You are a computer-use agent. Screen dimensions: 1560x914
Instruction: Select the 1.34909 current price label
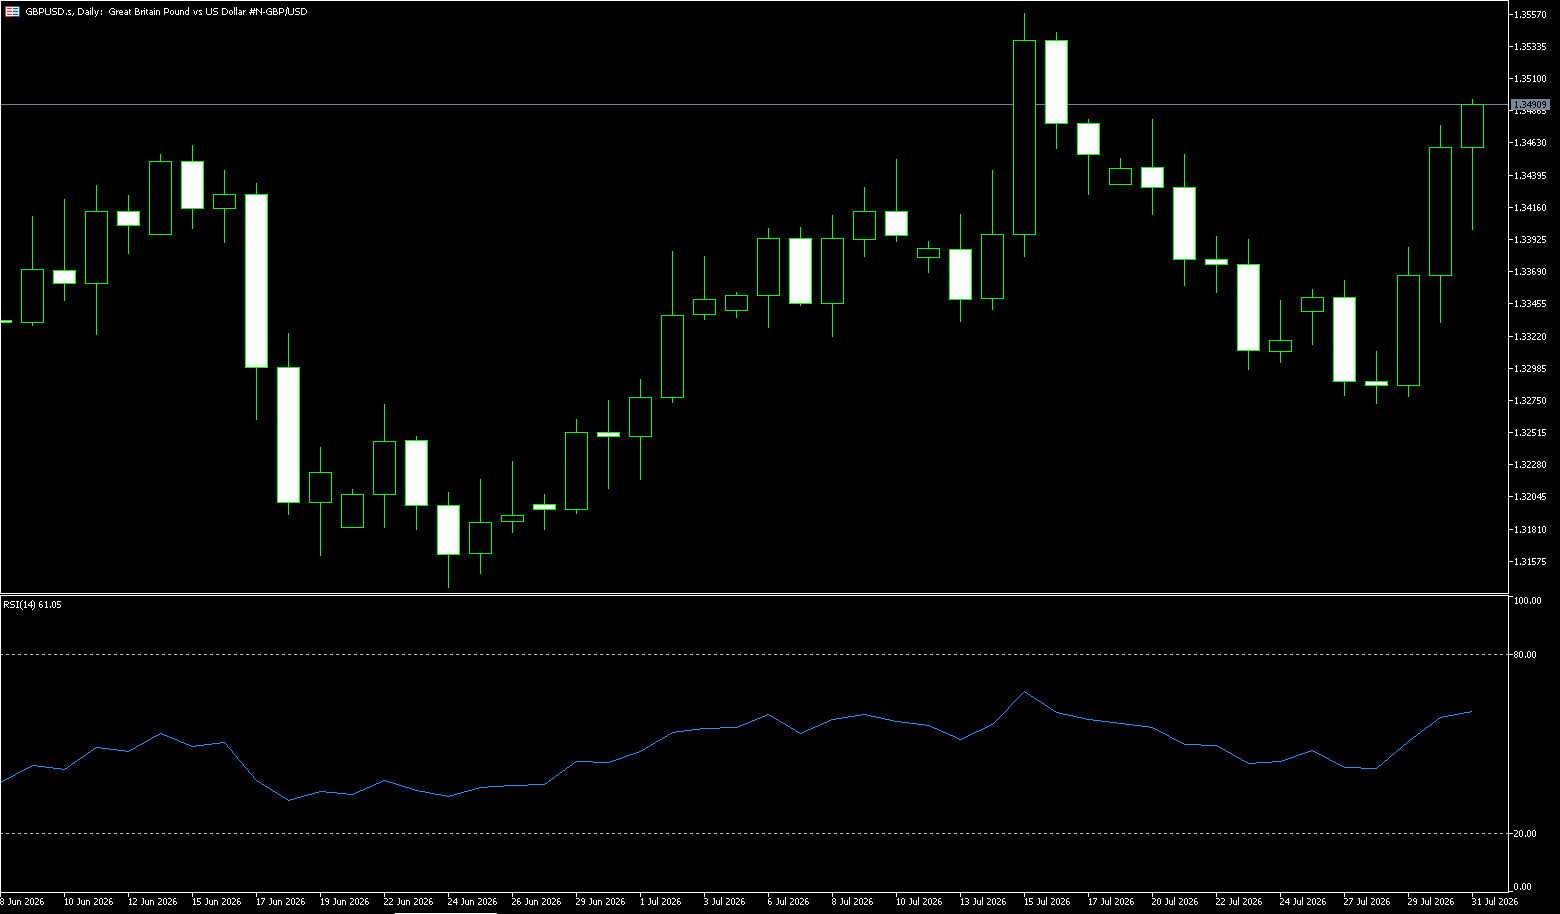pyautogui.click(x=1530, y=105)
